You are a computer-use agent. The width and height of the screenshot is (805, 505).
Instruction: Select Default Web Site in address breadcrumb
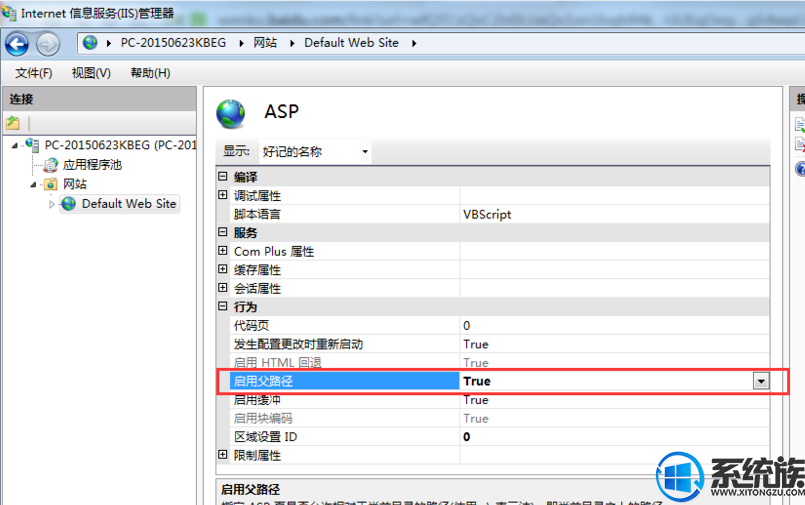(351, 43)
